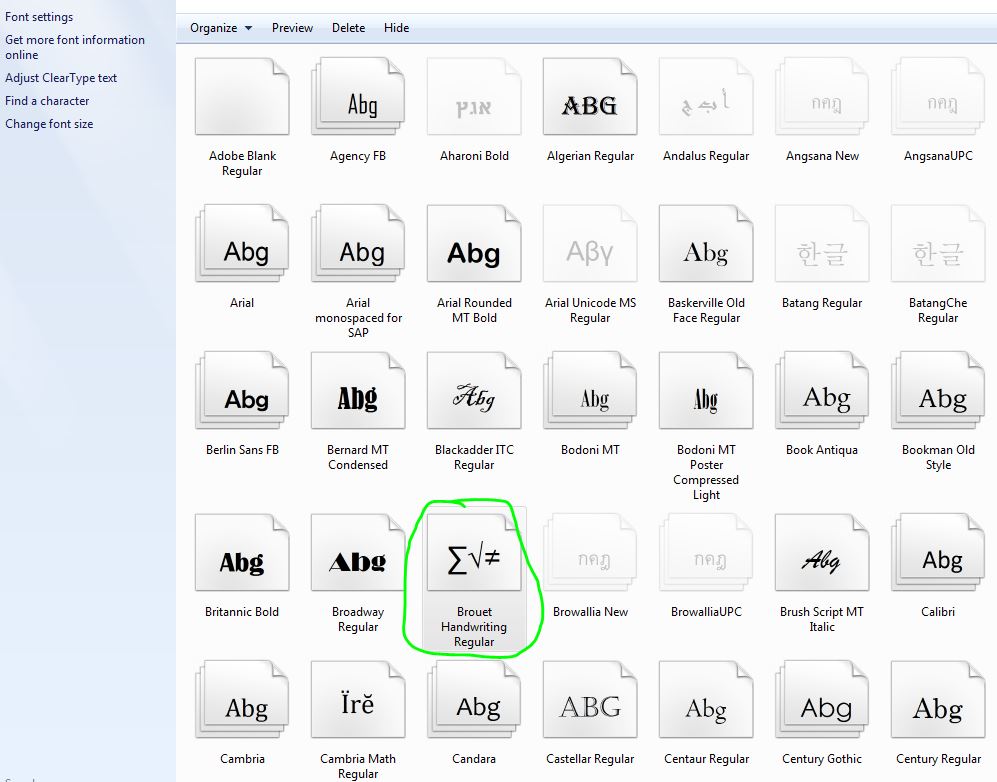Image resolution: width=997 pixels, height=782 pixels.
Task: Select the Adobe Blank Regular font thumbnail
Action: (x=242, y=104)
